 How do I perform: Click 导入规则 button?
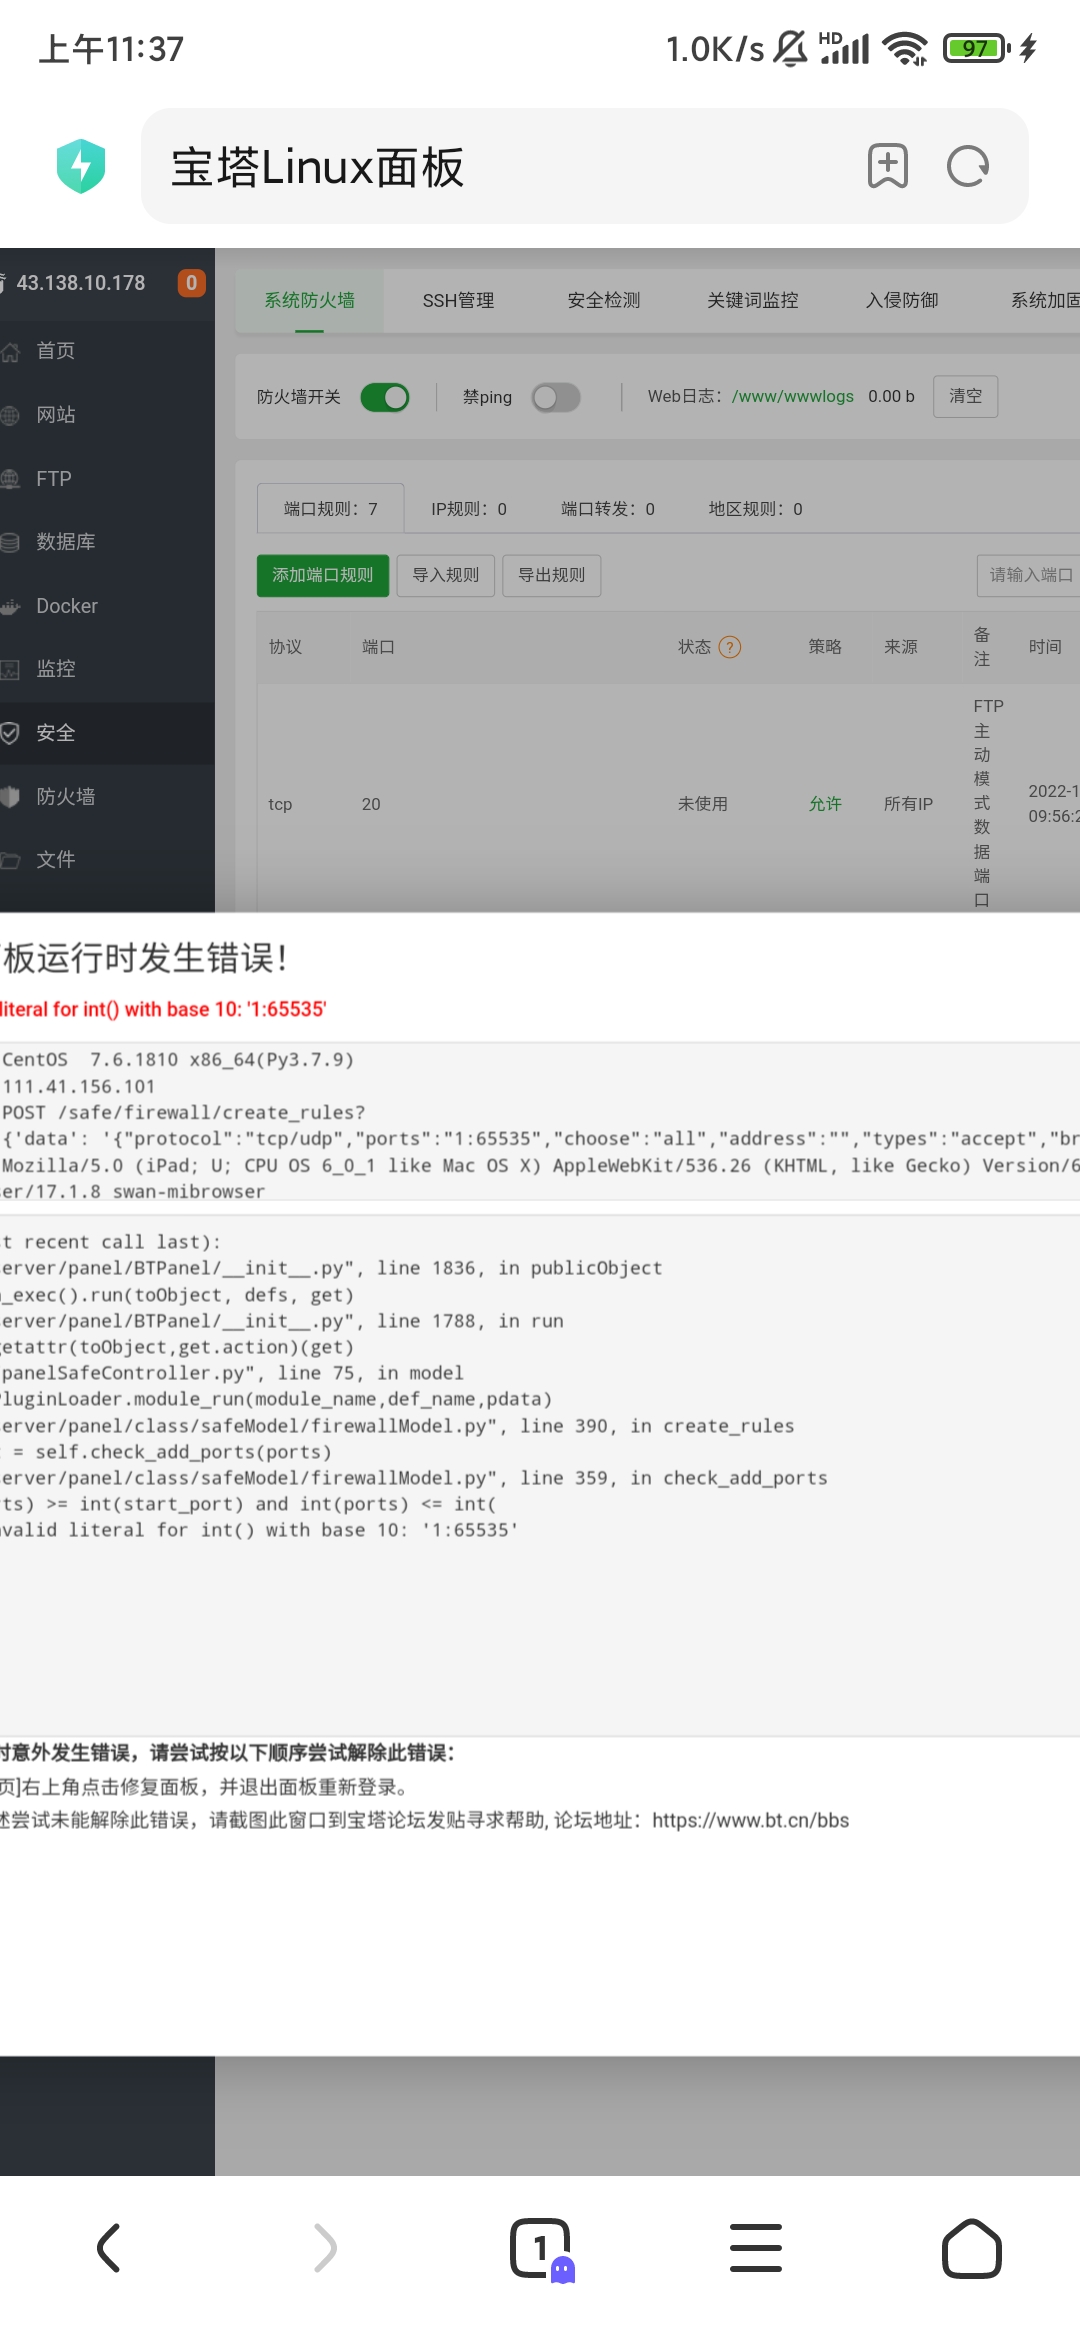(x=446, y=576)
